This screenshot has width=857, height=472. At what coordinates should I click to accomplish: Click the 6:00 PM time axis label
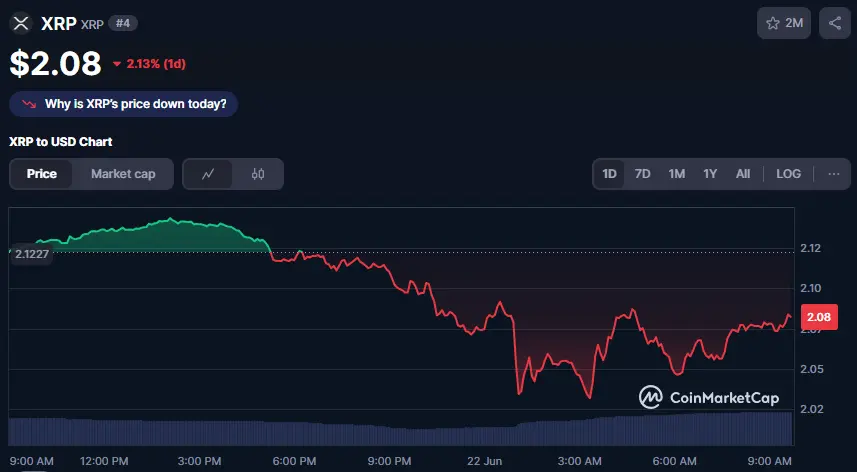(x=294, y=461)
